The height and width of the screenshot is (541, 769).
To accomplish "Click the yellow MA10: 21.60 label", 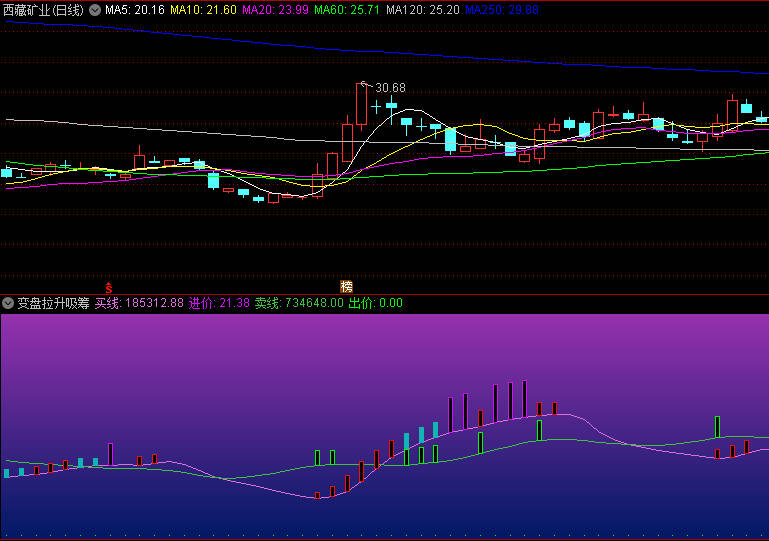I will (x=204, y=10).
